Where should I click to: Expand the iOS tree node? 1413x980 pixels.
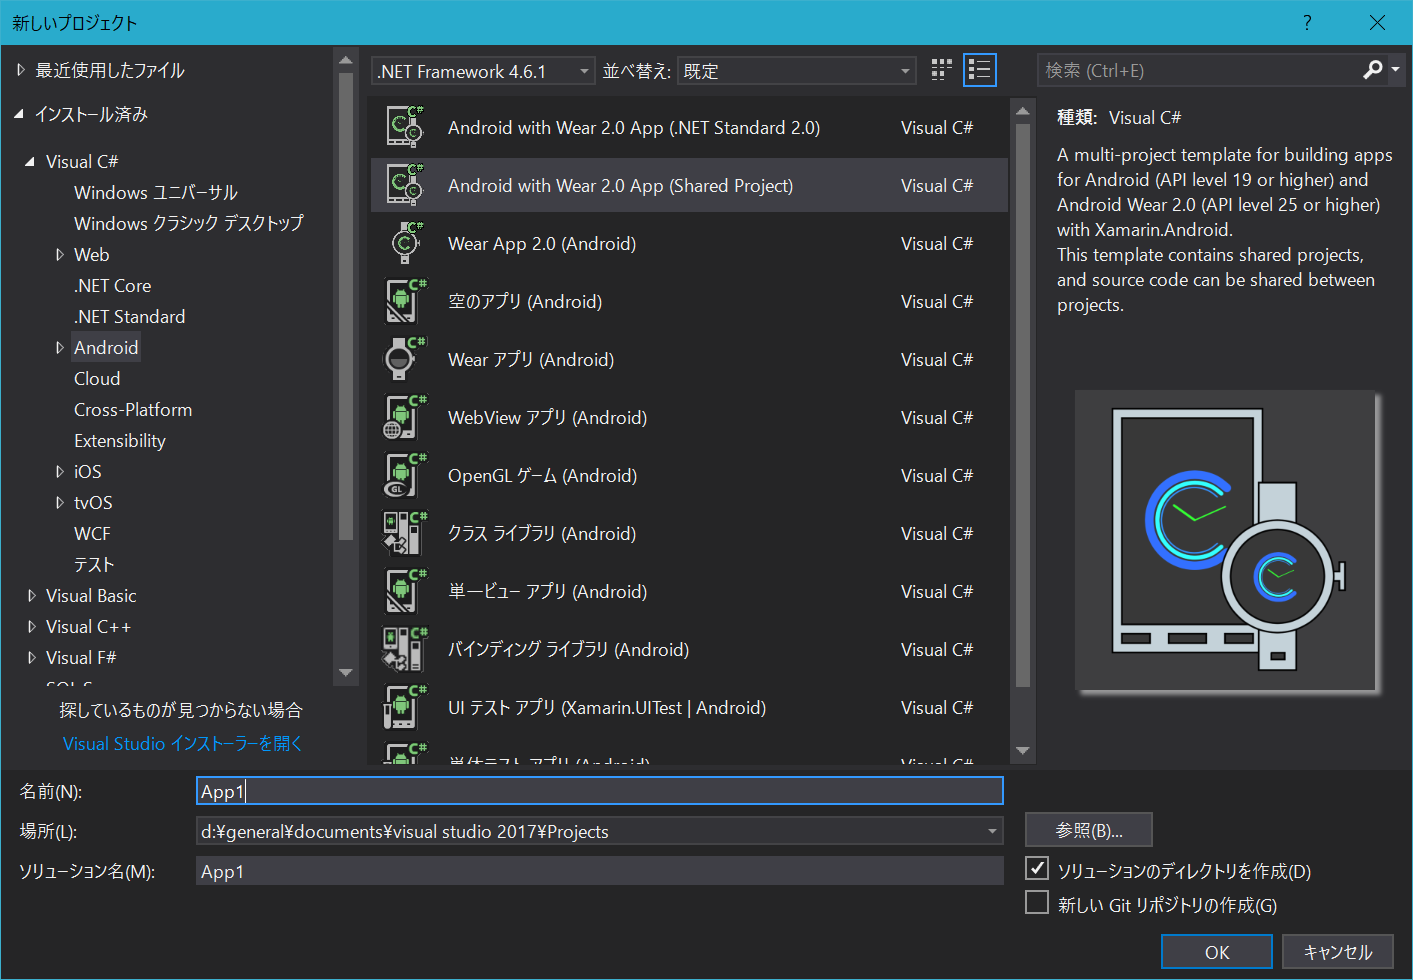click(x=59, y=471)
